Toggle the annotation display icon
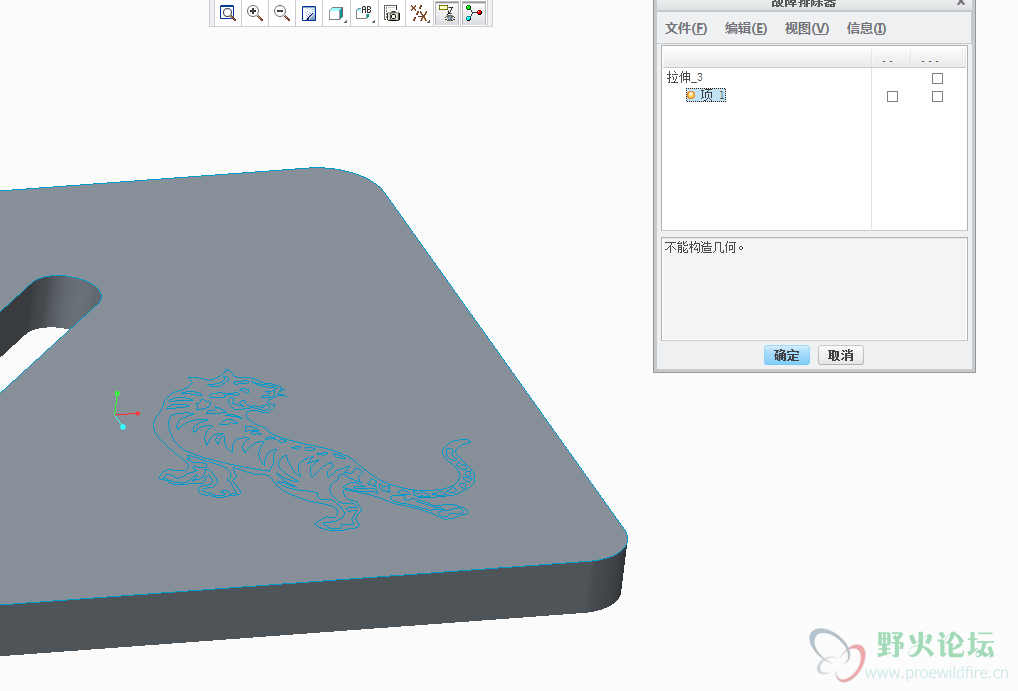This screenshot has width=1018, height=691. click(x=447, y=13)
